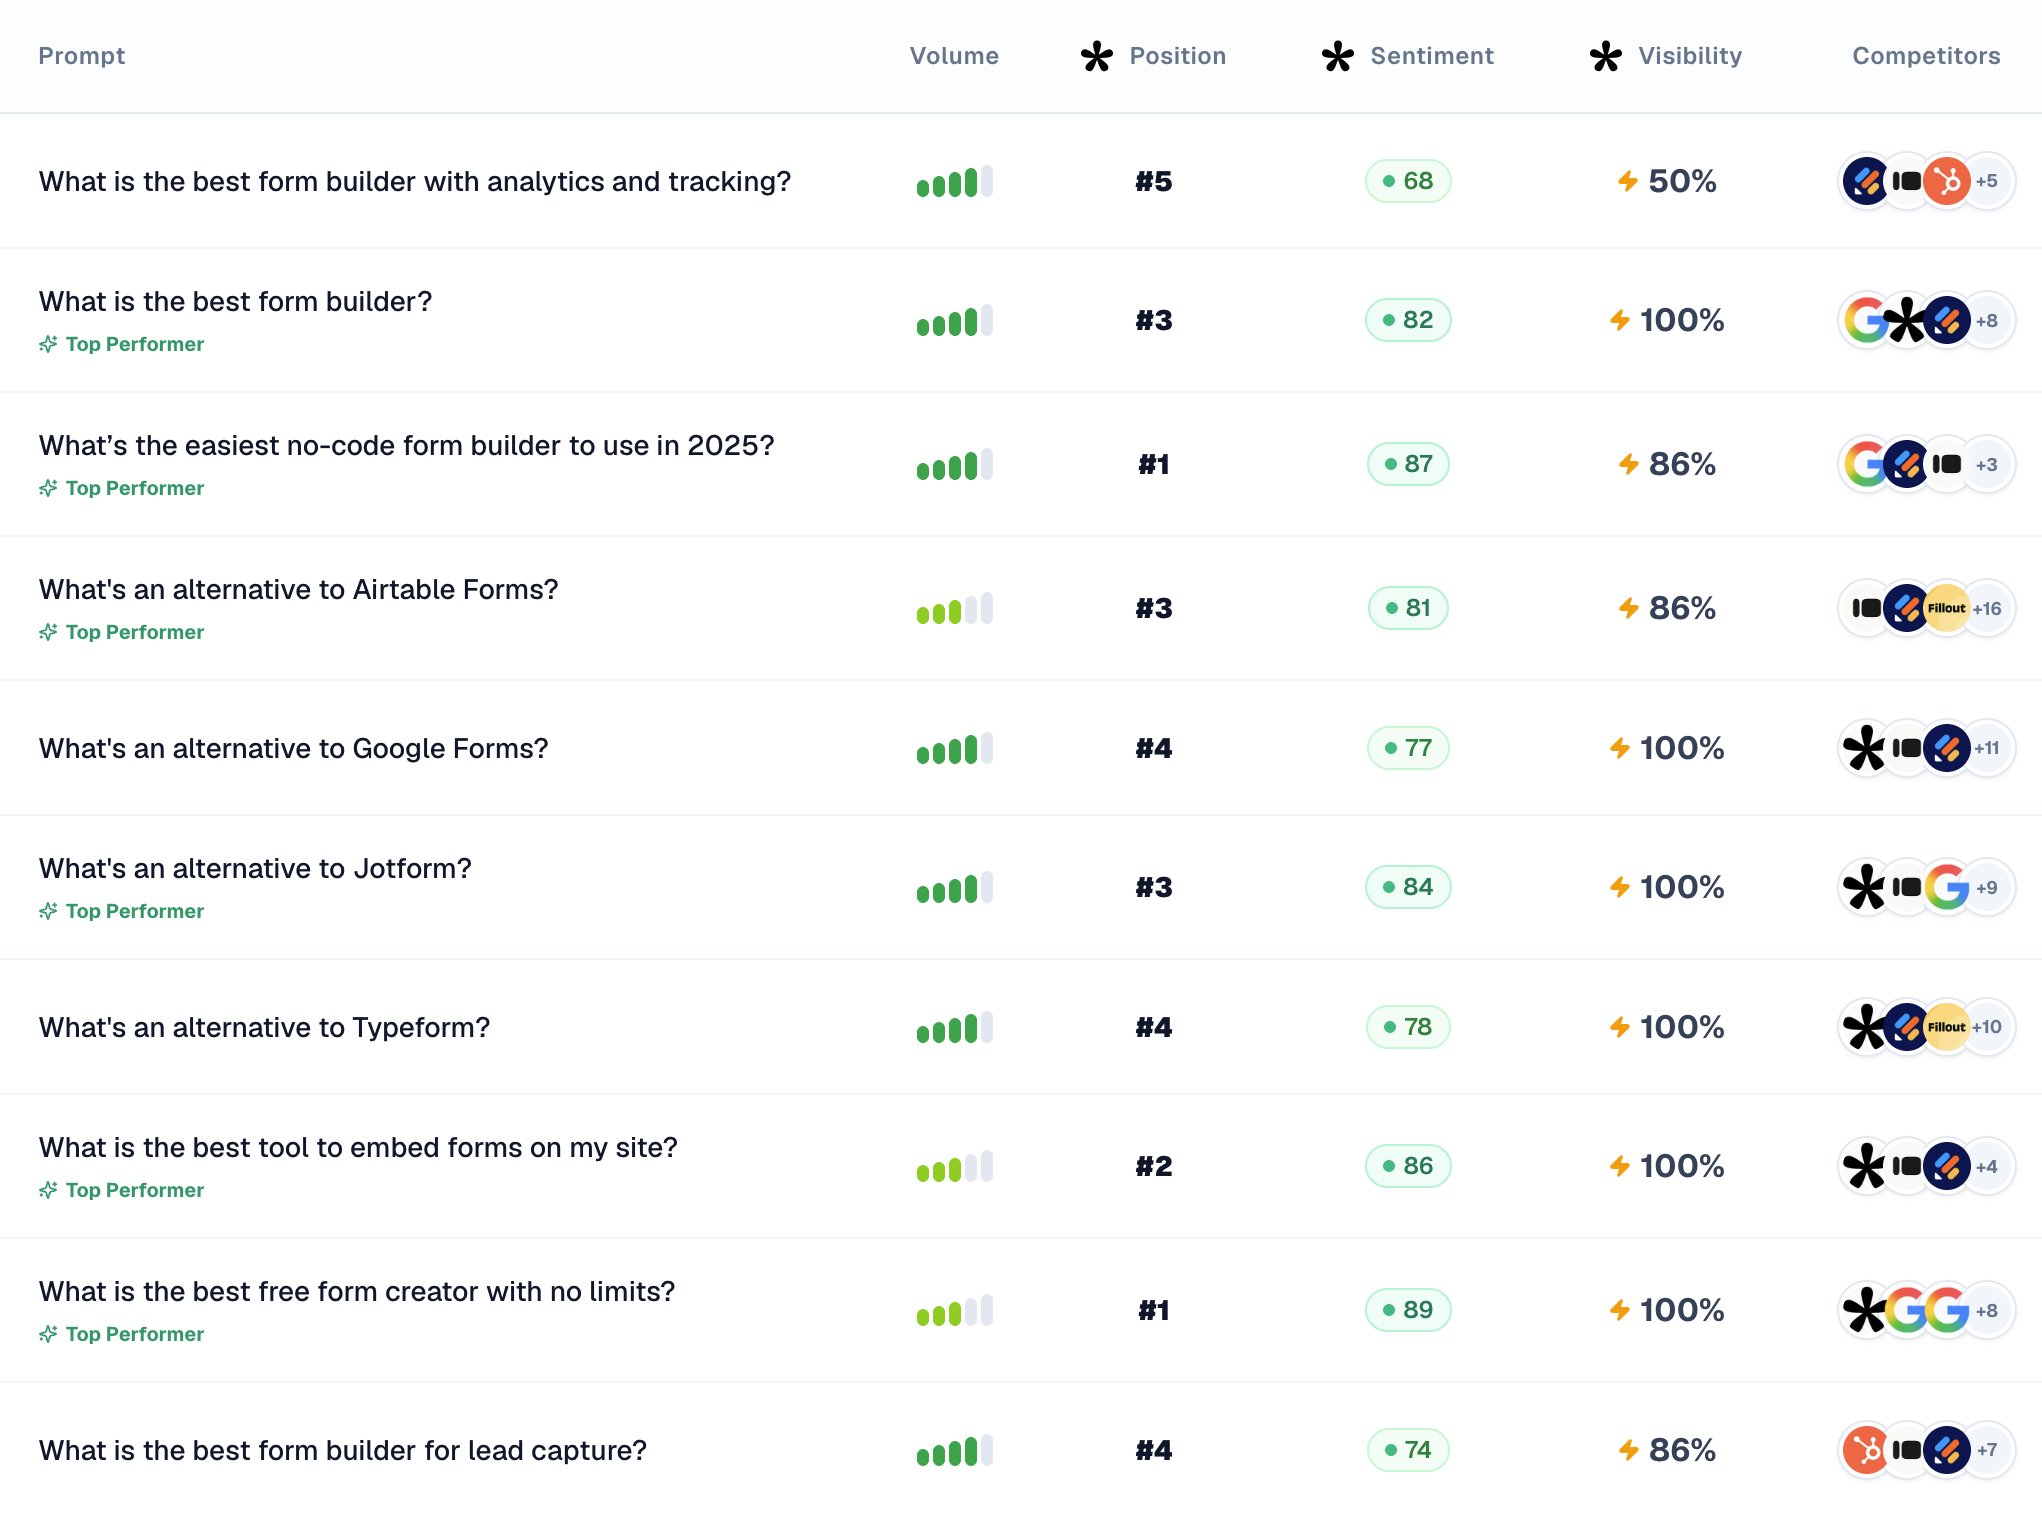Image resolution: width=2042 pixels, height=1514 pixels.
Task: Click Top Performer sparkle icon under Jotform prompt
Action: [x=48, y=911]
